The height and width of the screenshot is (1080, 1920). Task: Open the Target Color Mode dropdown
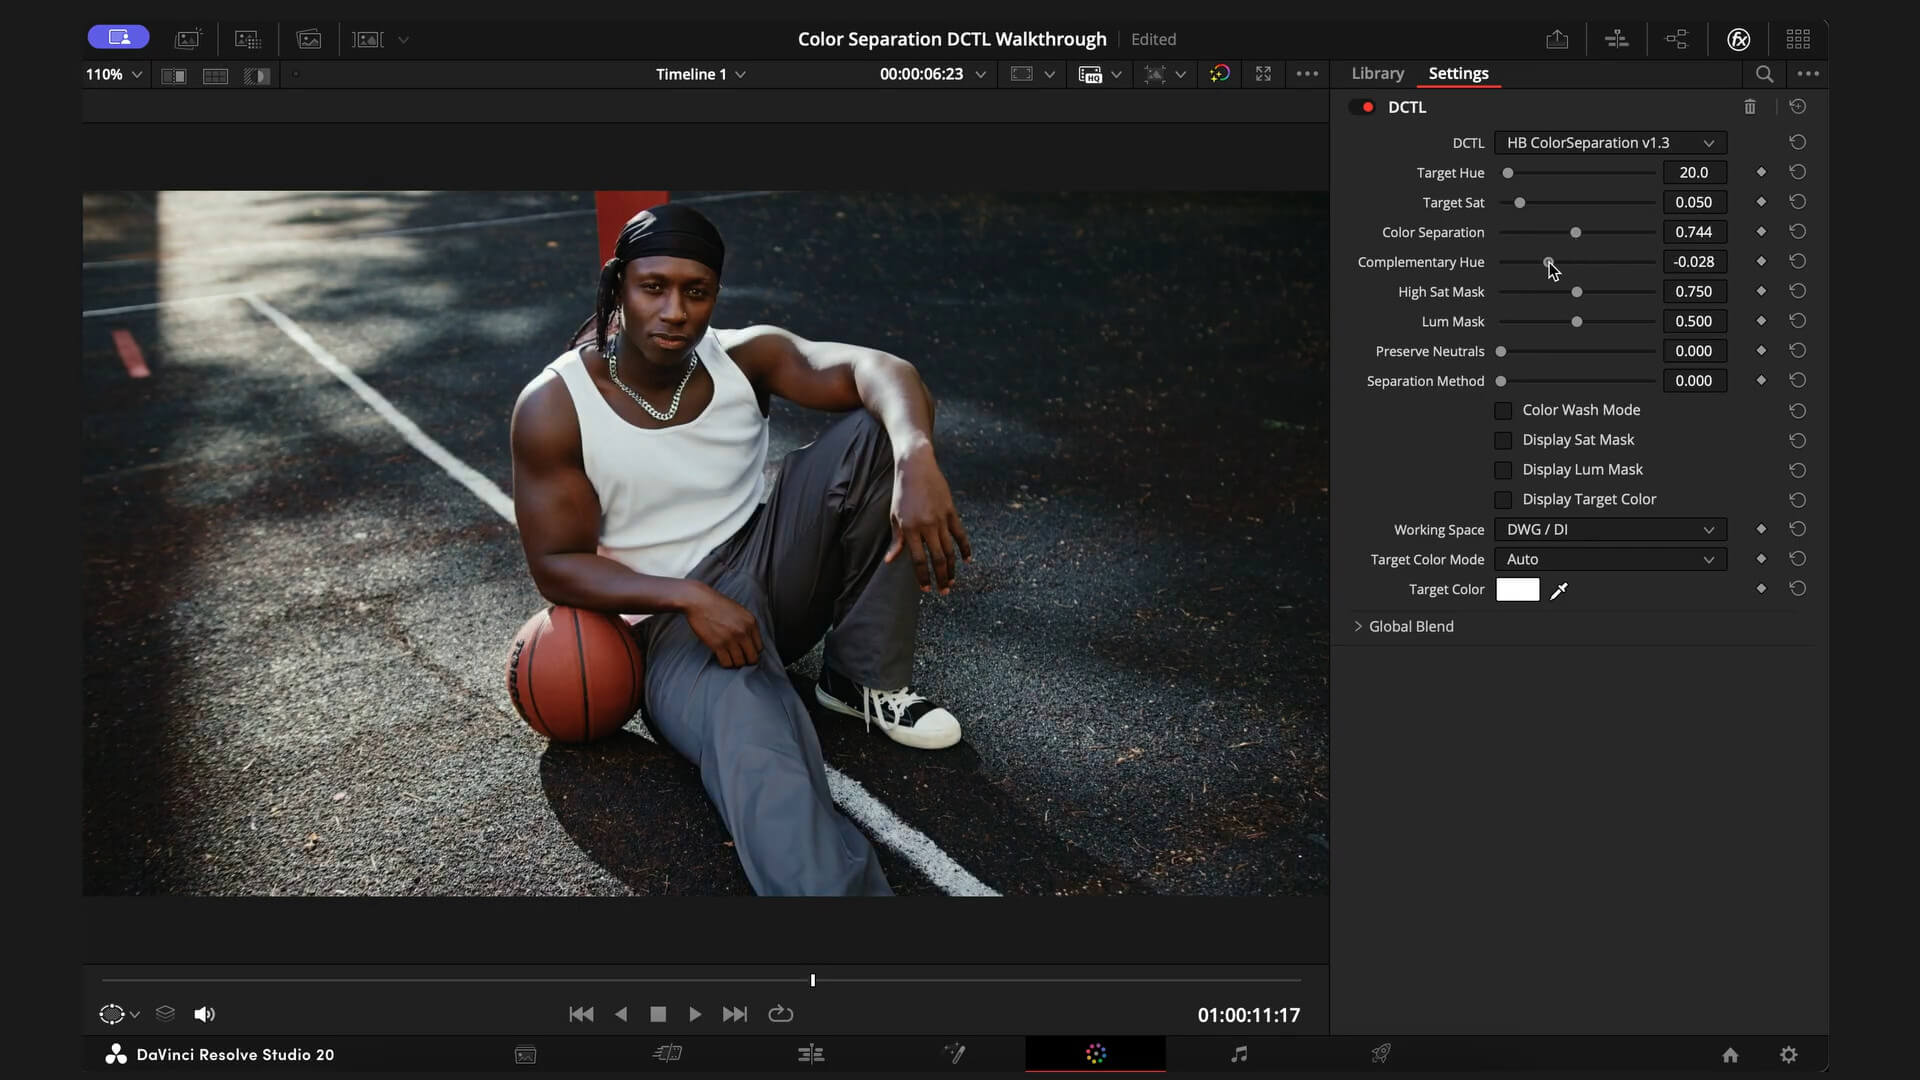point(1610,560)
